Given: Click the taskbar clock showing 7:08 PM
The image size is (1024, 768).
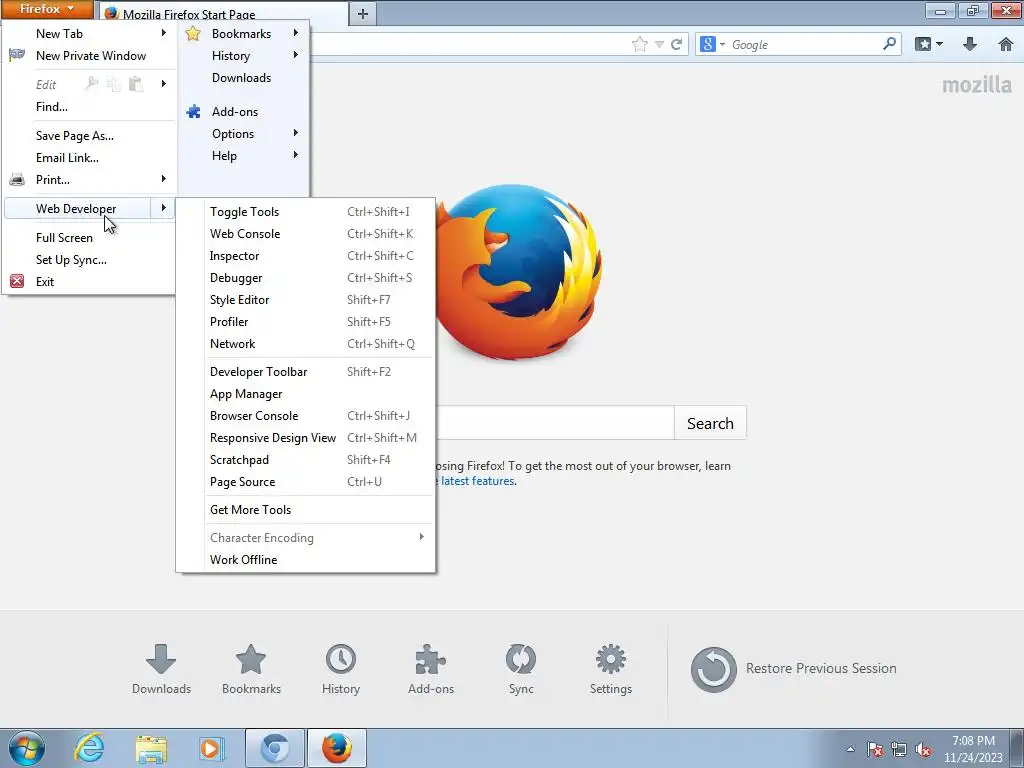Looking at the screenshot, I should click(x=973, y=749).
